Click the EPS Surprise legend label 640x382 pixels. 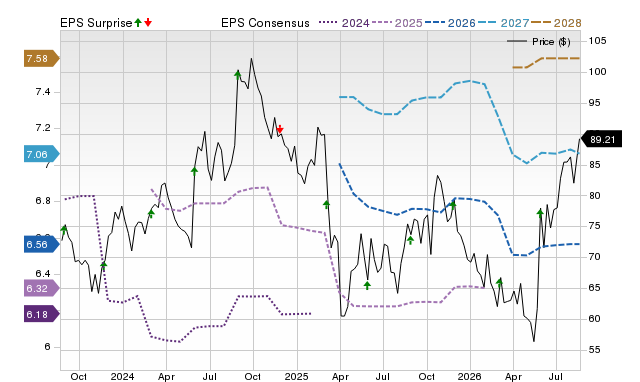(96, 23)
